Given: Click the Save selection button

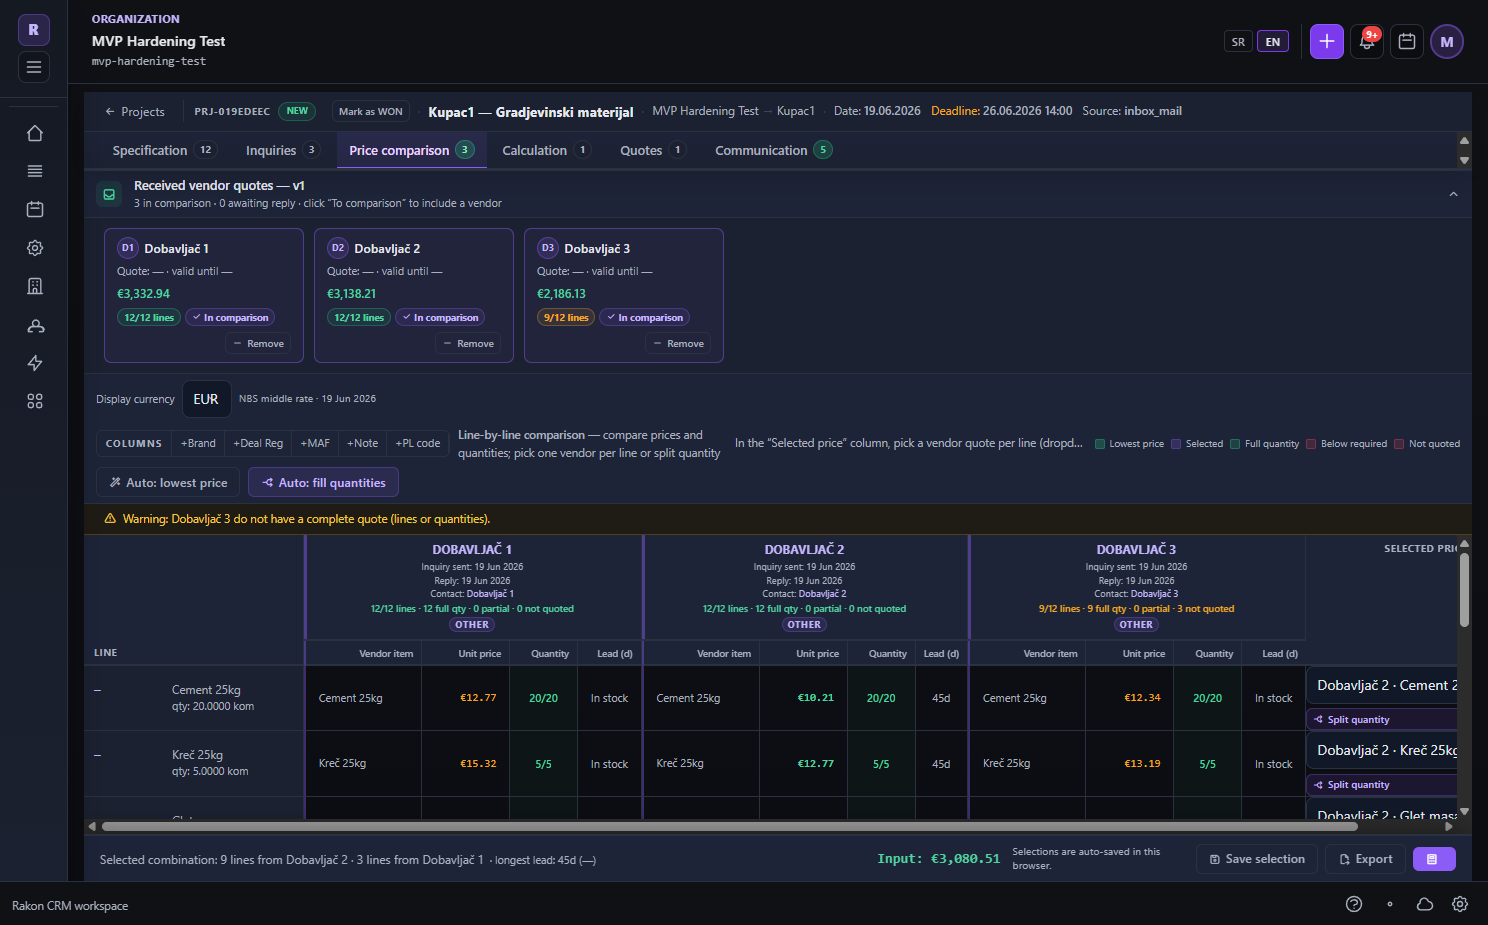Looking at the screenshot, I should click(1257, 859).
